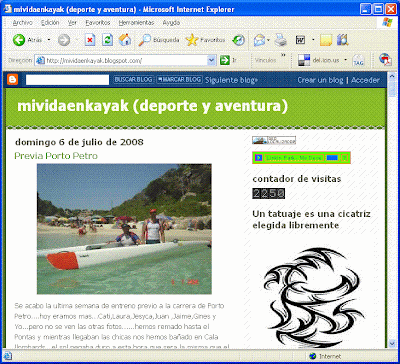Click the 'domingo 6 de julio de 2008' date
Screen dimensions: 400x364
tap(79, 142)
